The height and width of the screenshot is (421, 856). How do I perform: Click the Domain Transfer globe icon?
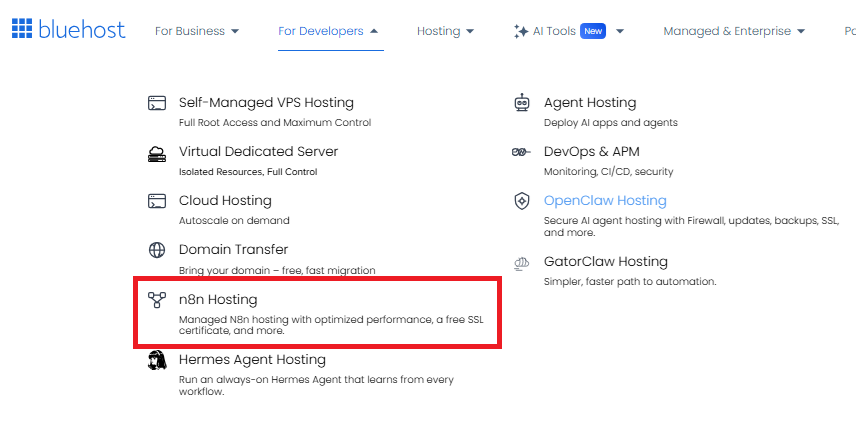point(157,250)
